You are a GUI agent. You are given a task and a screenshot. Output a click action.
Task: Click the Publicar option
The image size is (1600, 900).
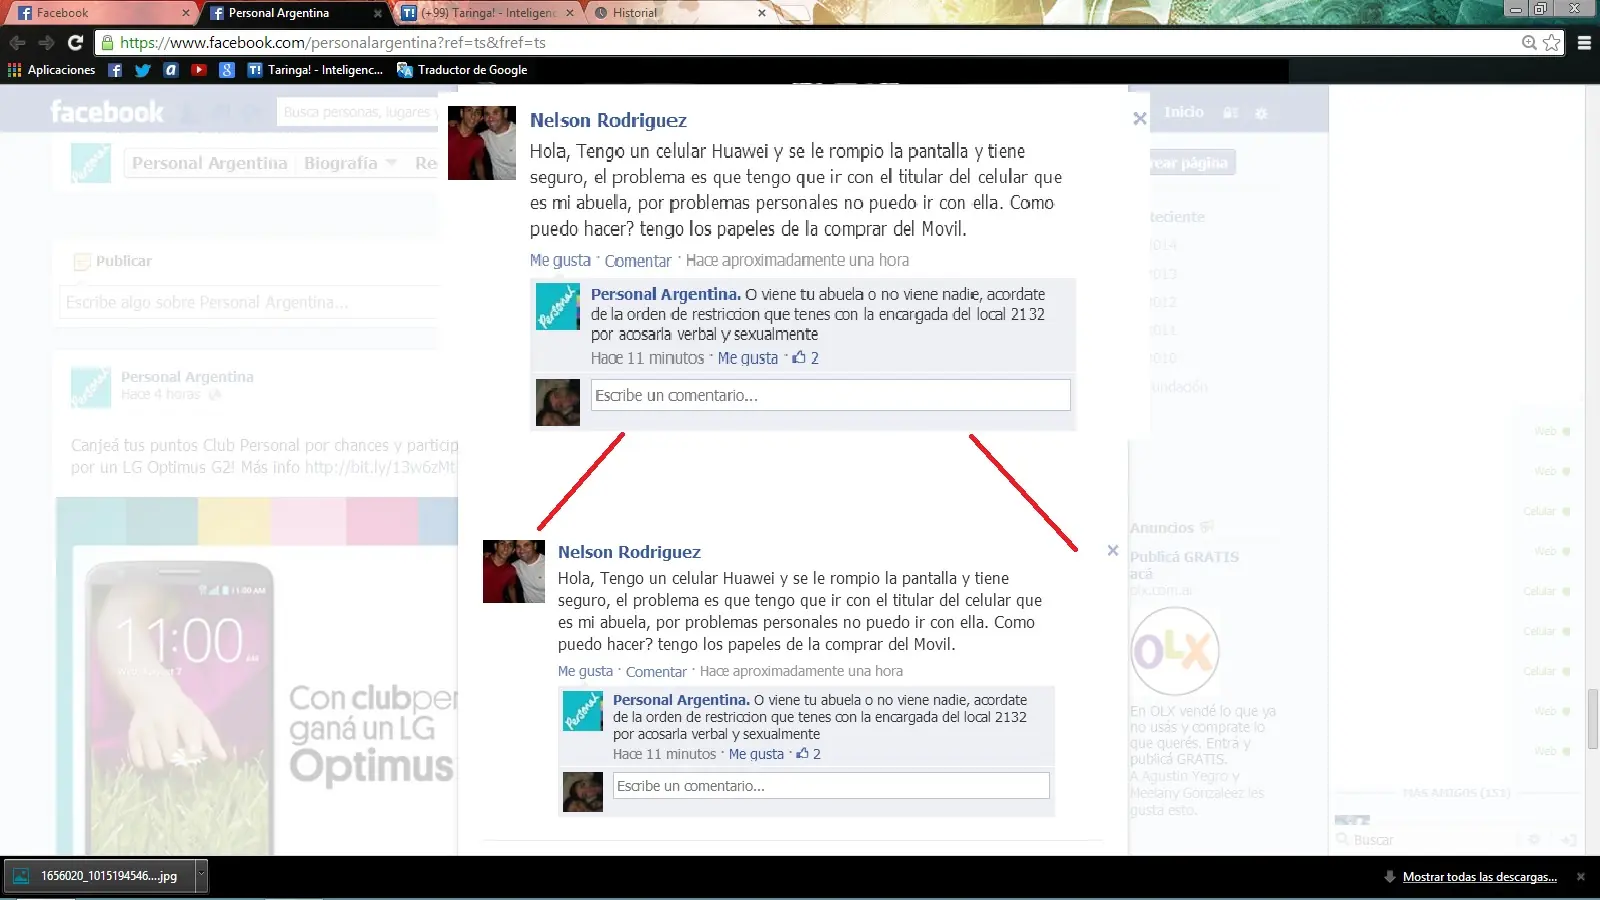tap(113, 261)
